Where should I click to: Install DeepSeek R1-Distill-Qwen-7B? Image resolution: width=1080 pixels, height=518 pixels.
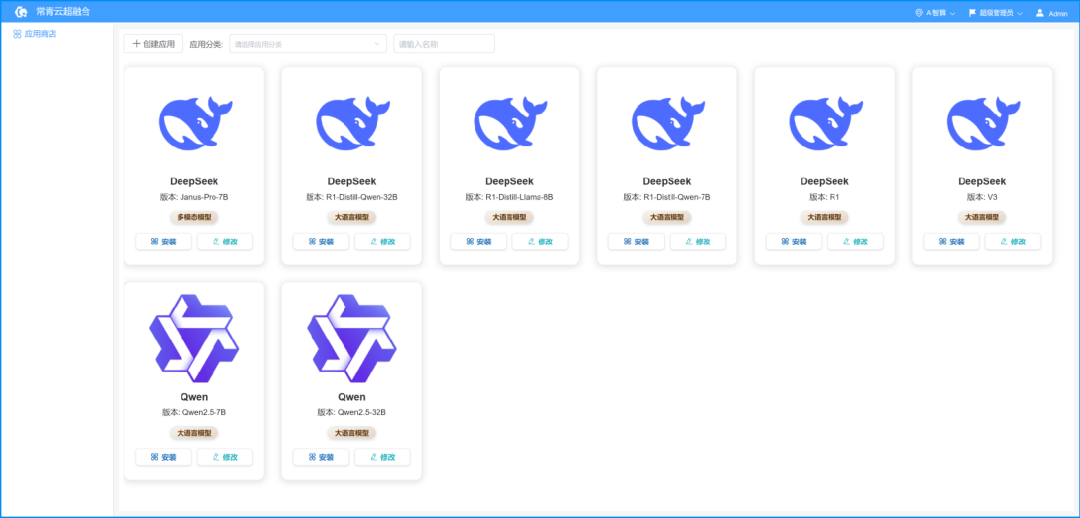[636, 242]
